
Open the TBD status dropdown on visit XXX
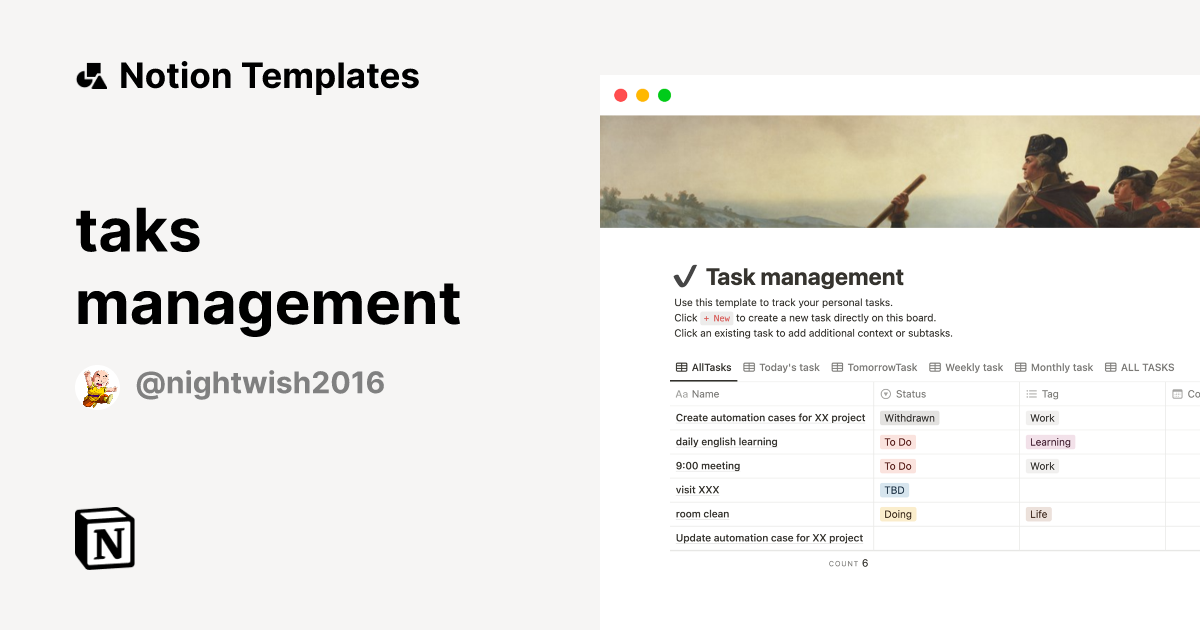click(894, 490)
